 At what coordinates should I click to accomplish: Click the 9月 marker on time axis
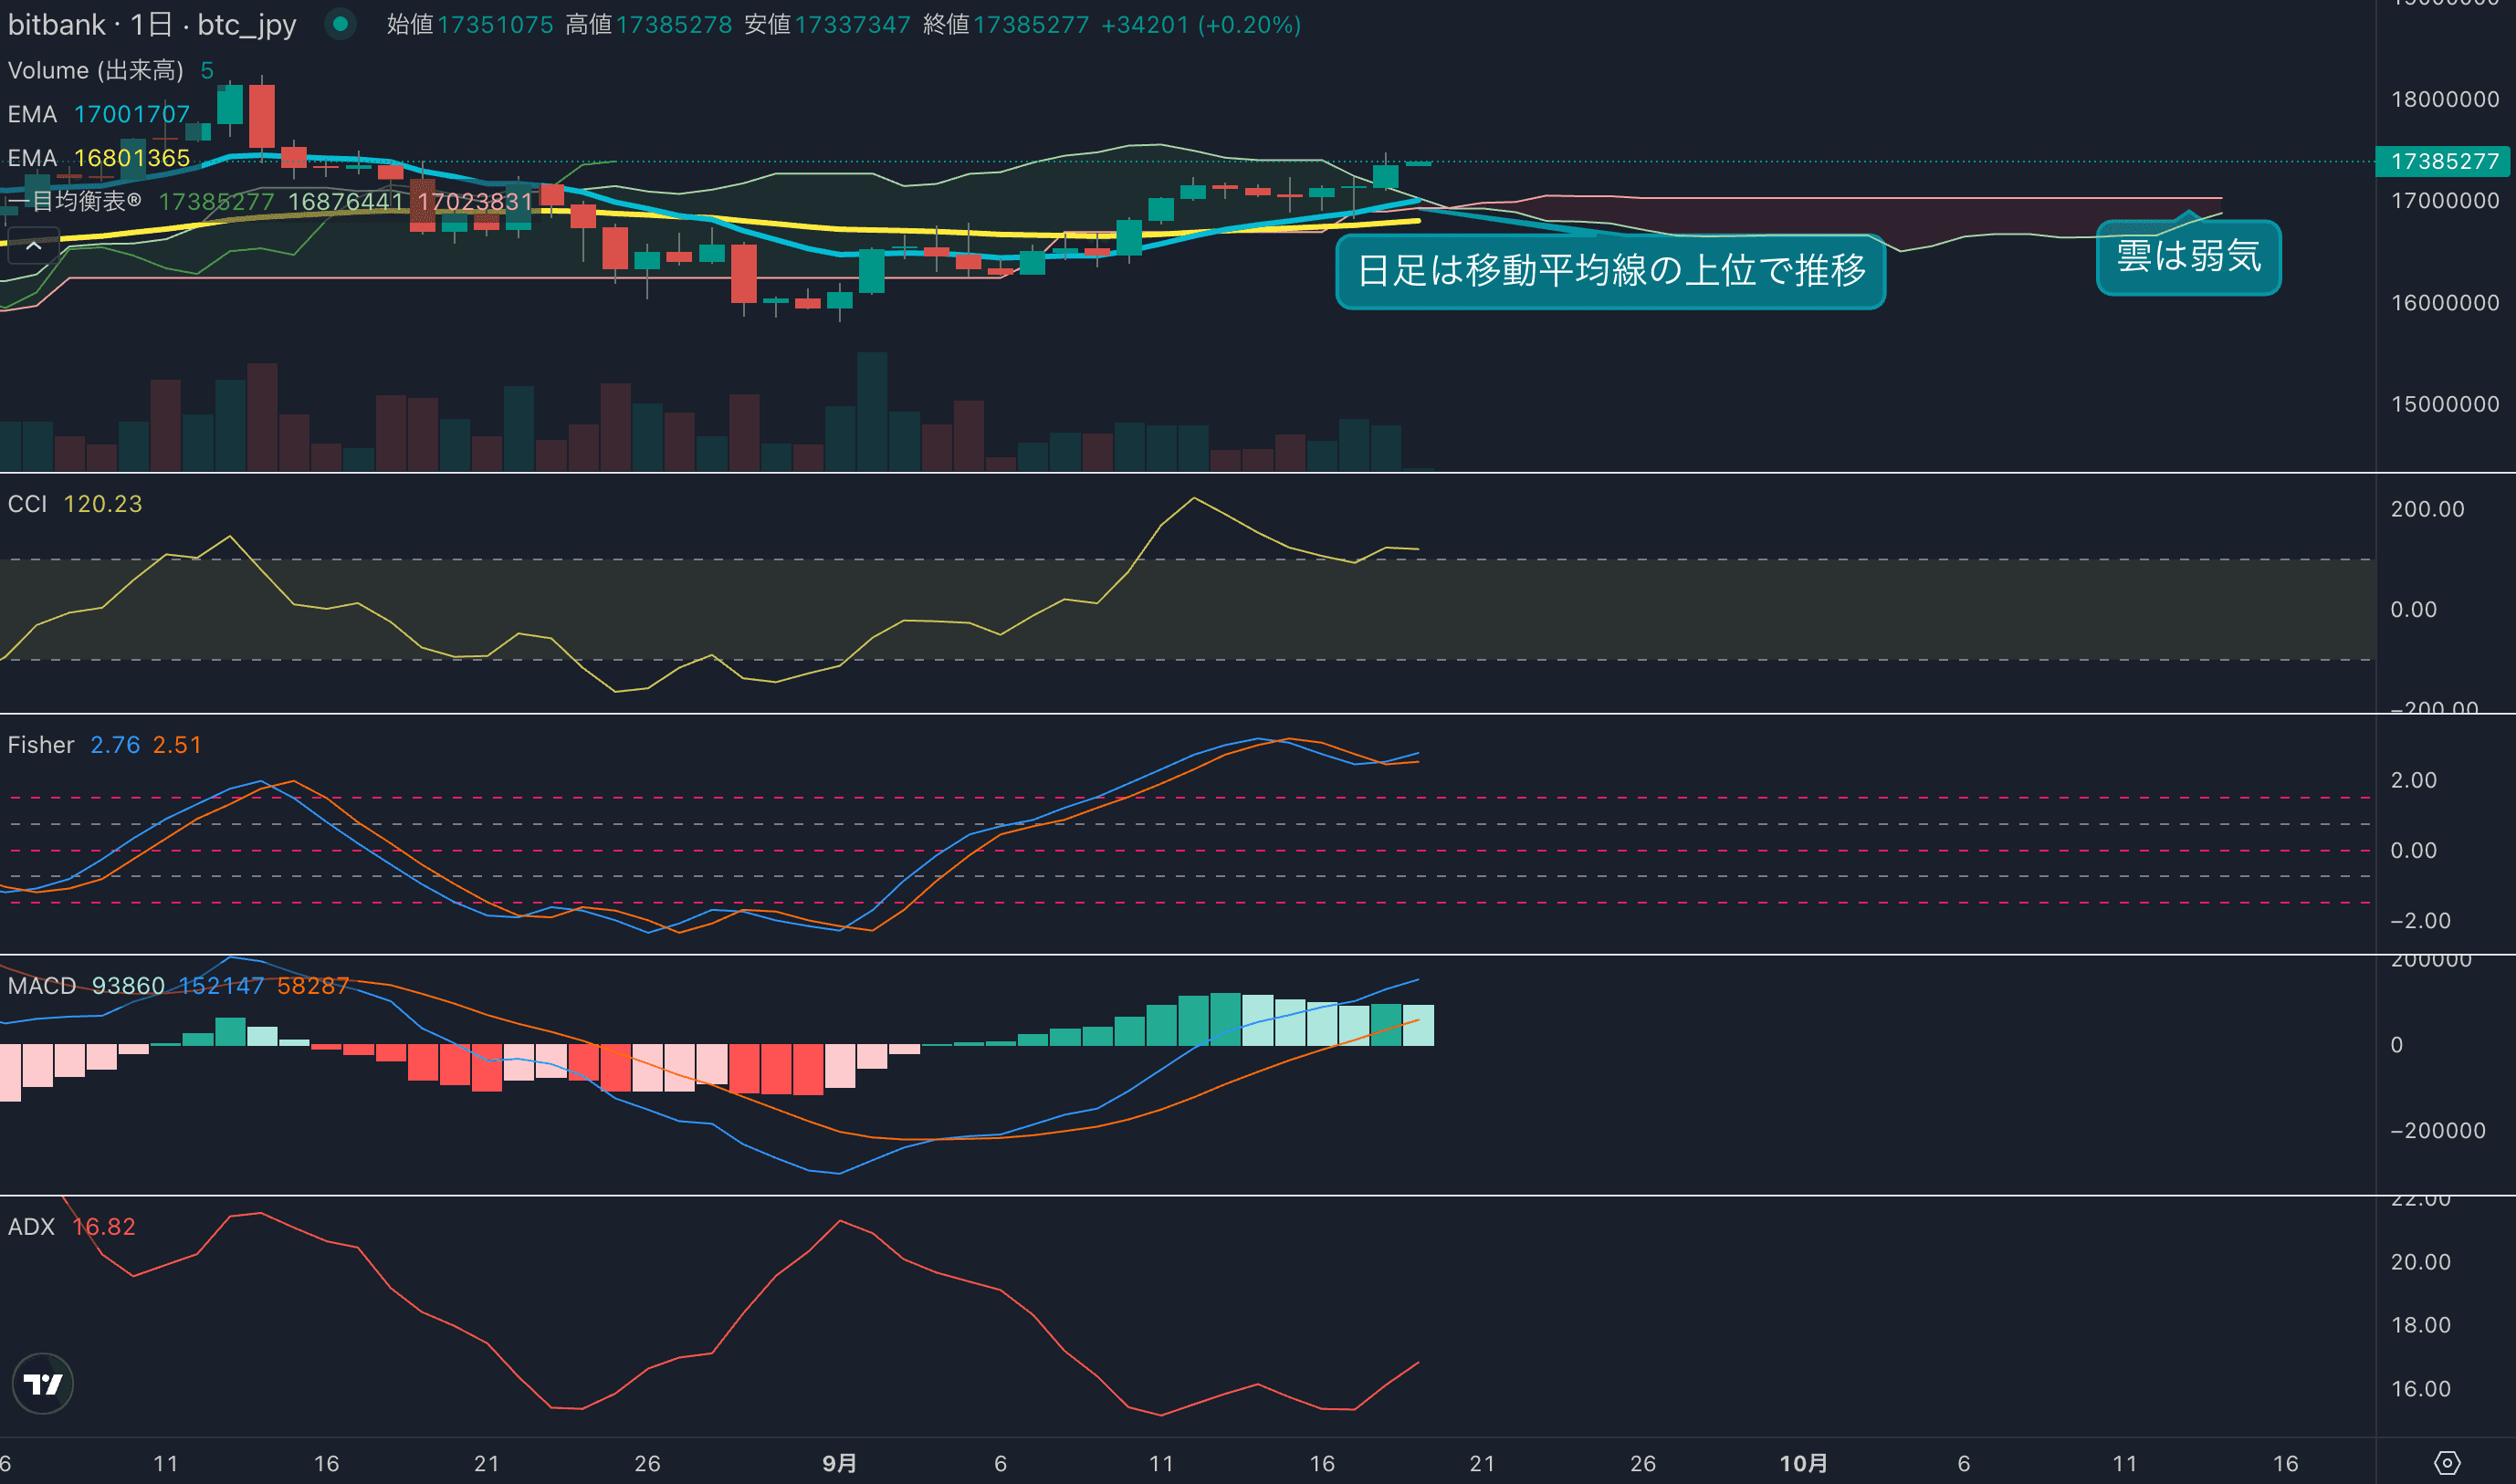click(839, 1463)
